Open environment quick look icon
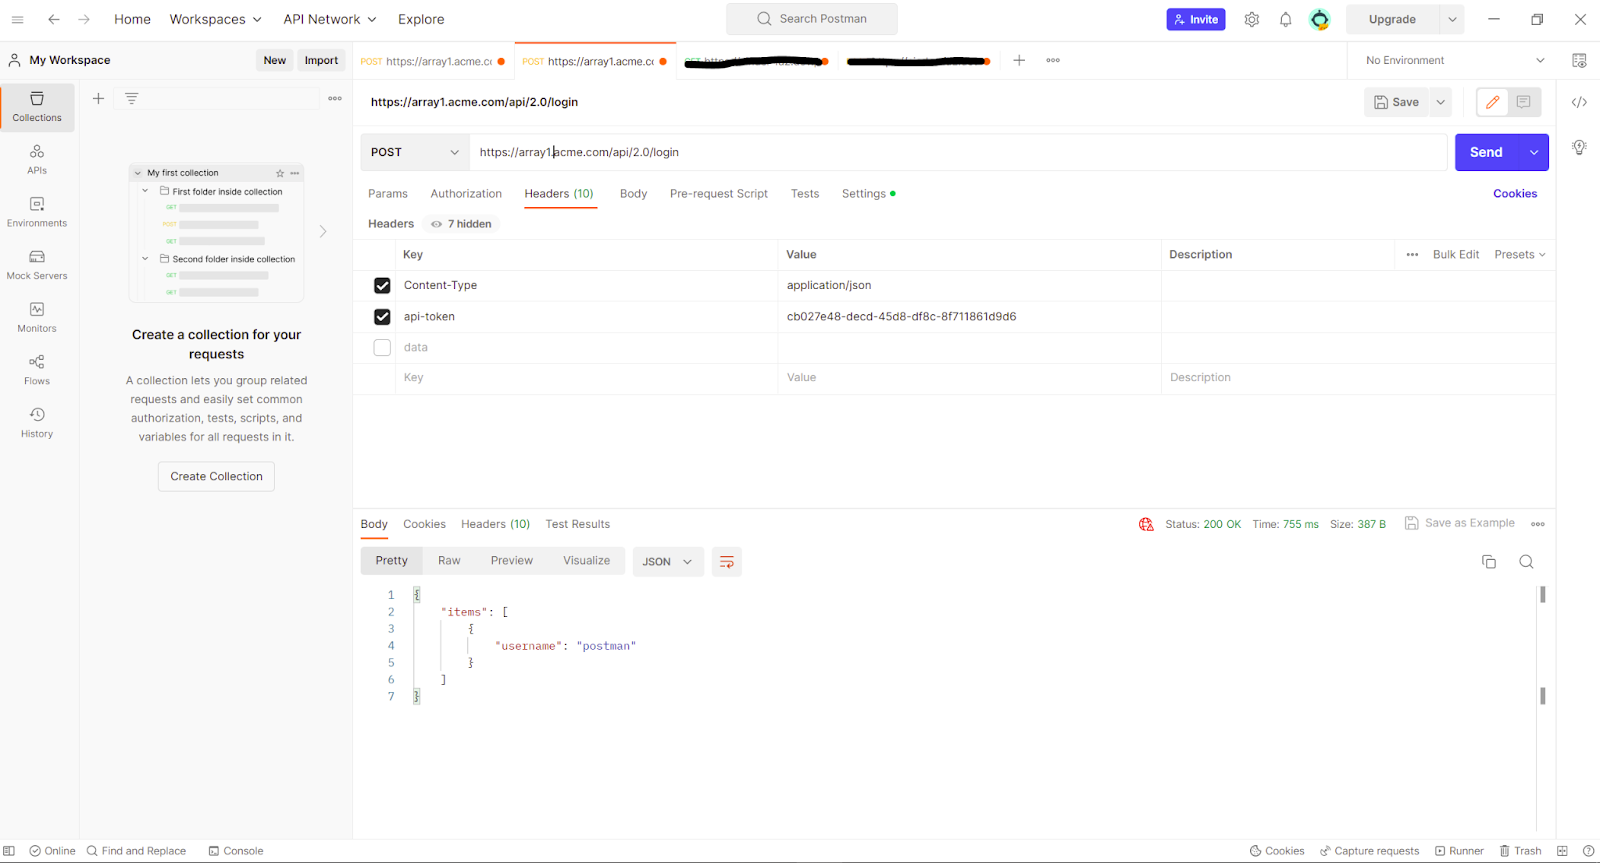The width and height of the screenshot is (1600, 863). tap(1579, 60)
